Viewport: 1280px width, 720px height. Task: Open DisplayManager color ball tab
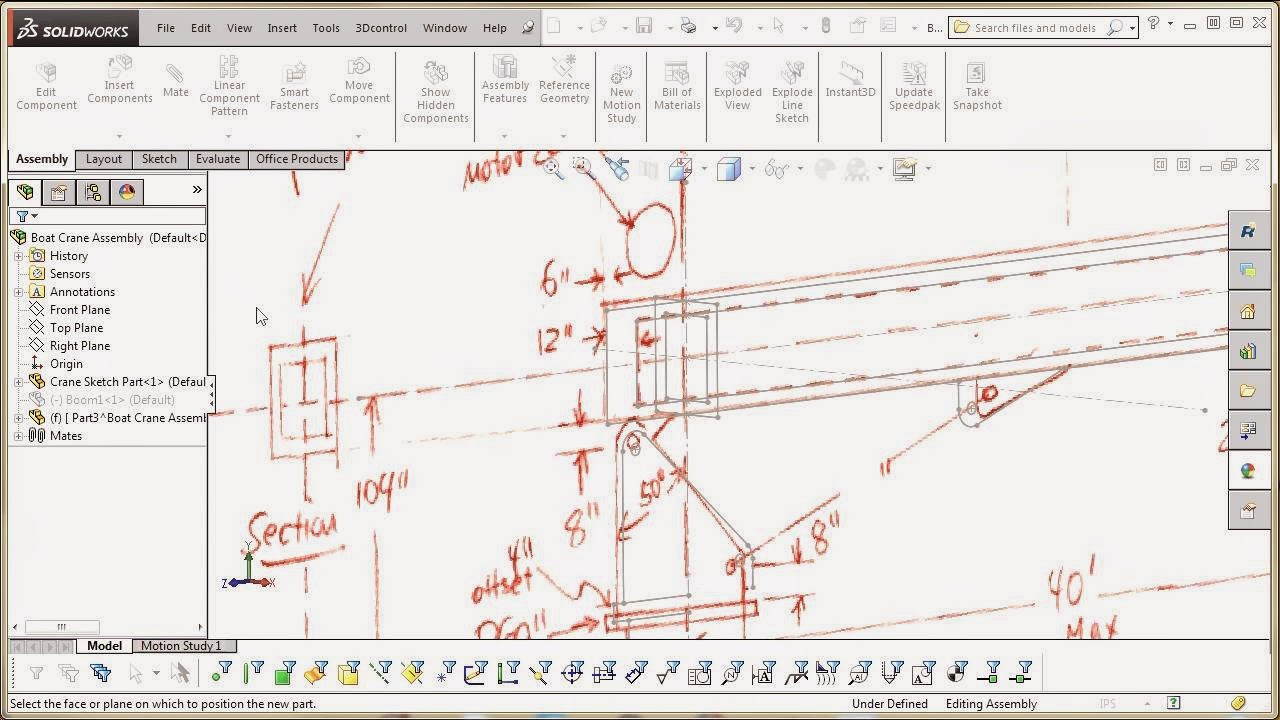(127, 192)
